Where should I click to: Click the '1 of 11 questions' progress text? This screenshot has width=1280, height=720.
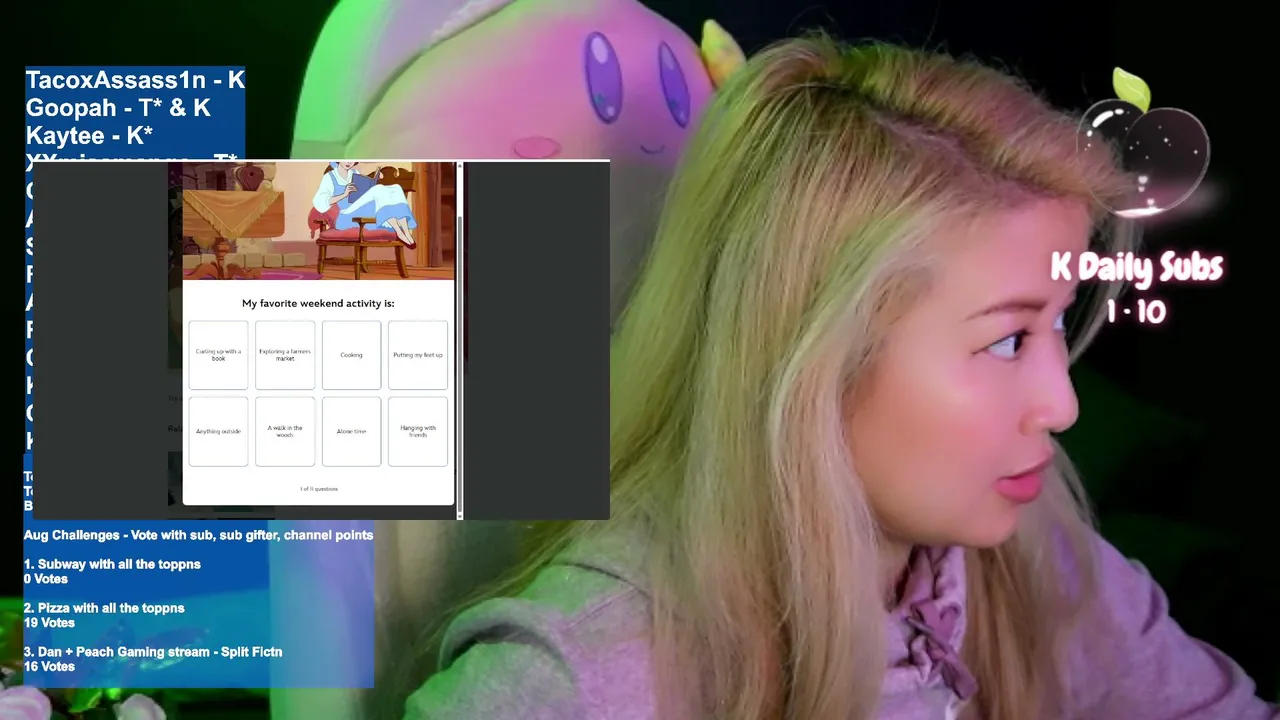click(319, 489)
